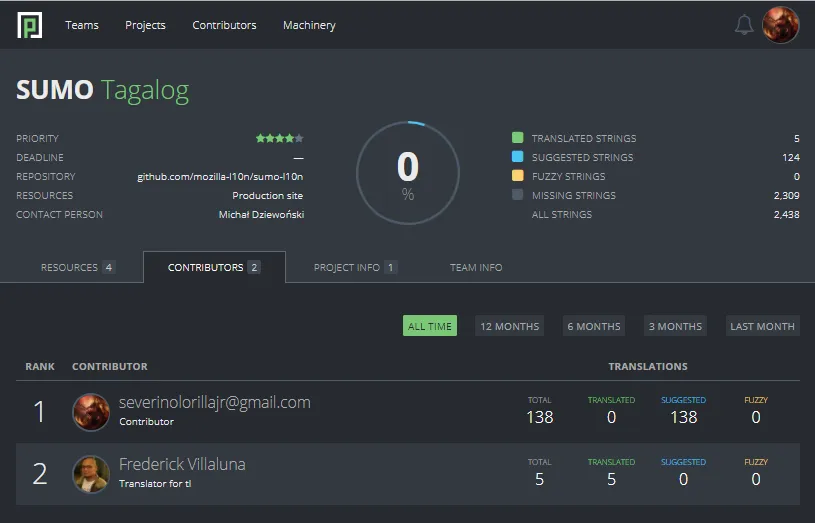815x523 pixels.
Task: Click contact person Michał Dziewoński
Action: click(261, 214)
